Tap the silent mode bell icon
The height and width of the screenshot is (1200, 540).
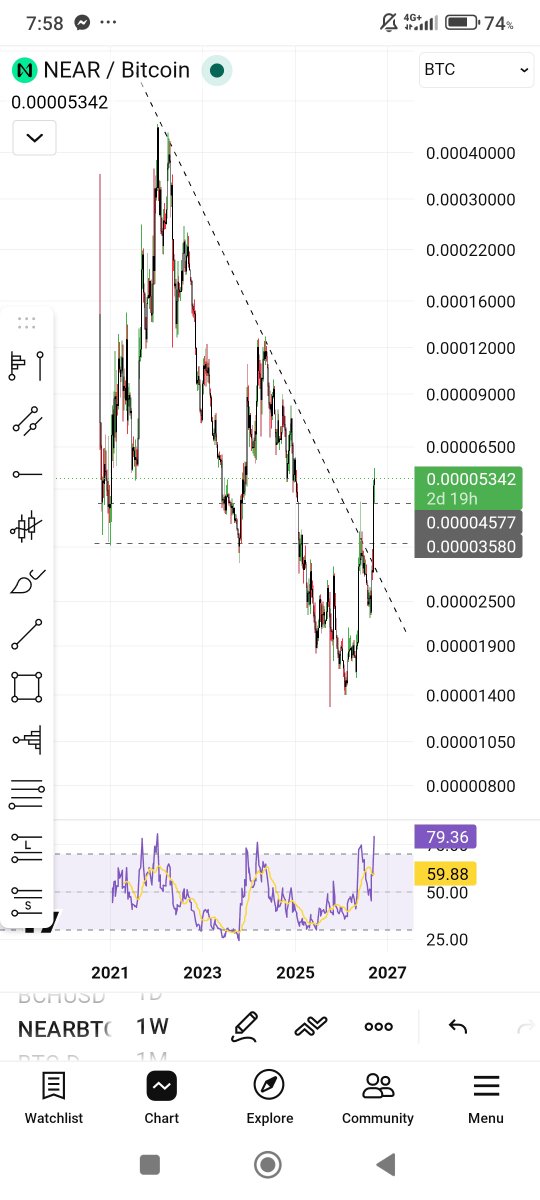pyautogui.click(x=388, y=22)
